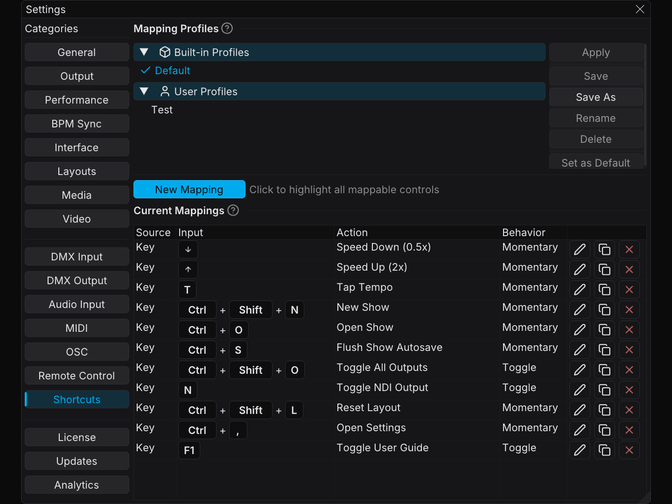Edit the Reset Layout mapping
This screenshot has height=504, width=672.
coord(579,410)
